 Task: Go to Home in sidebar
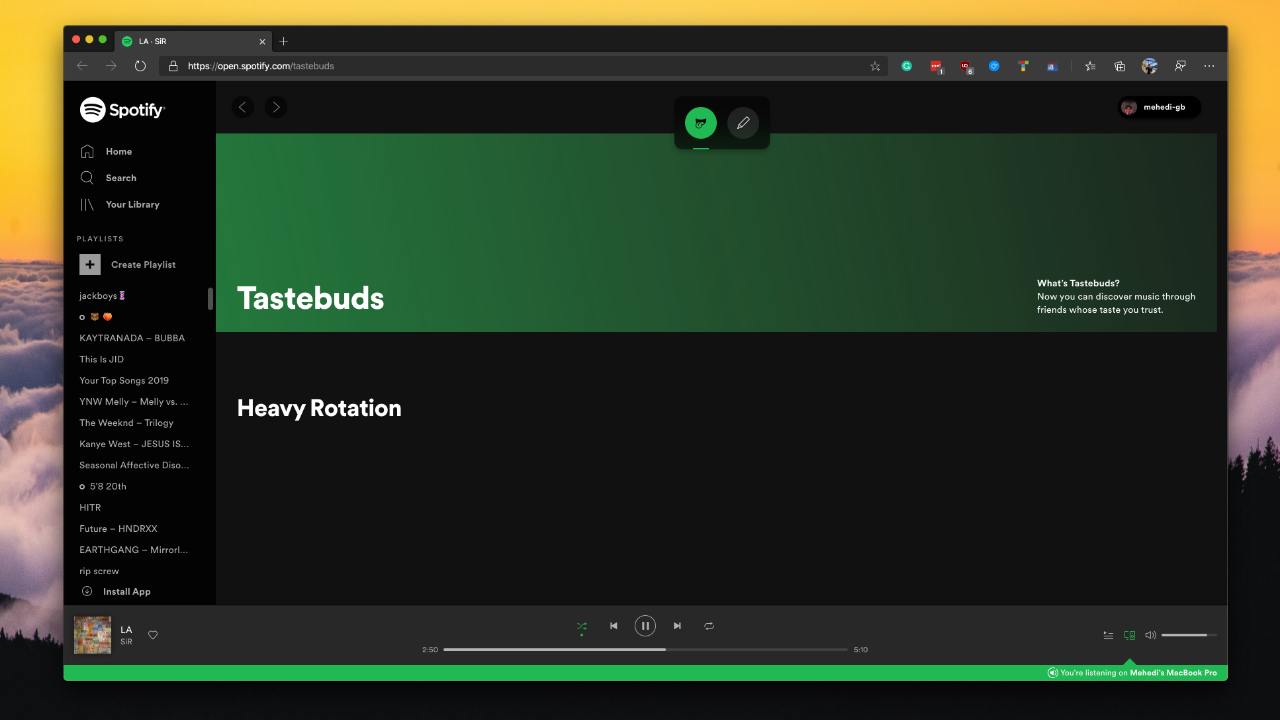[118, 152]
